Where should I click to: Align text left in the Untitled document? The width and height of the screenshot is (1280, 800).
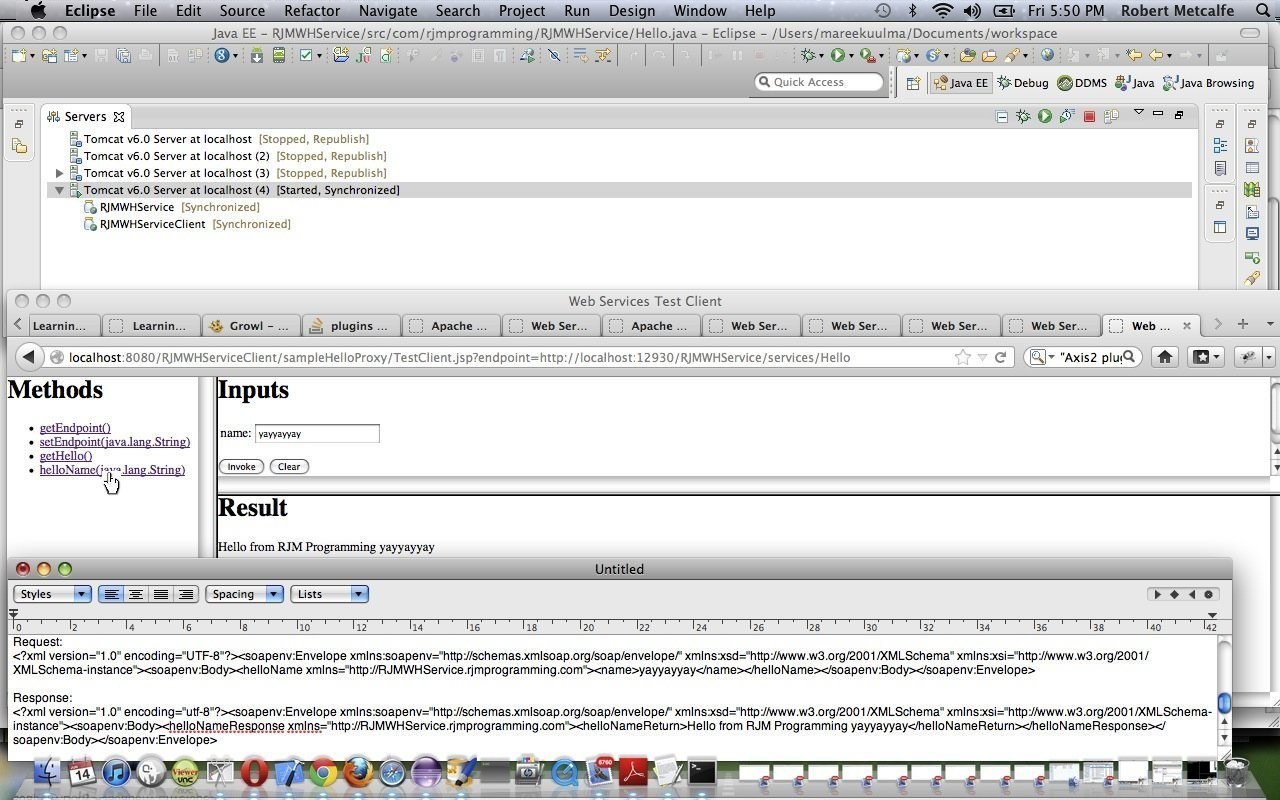point(111,594)
